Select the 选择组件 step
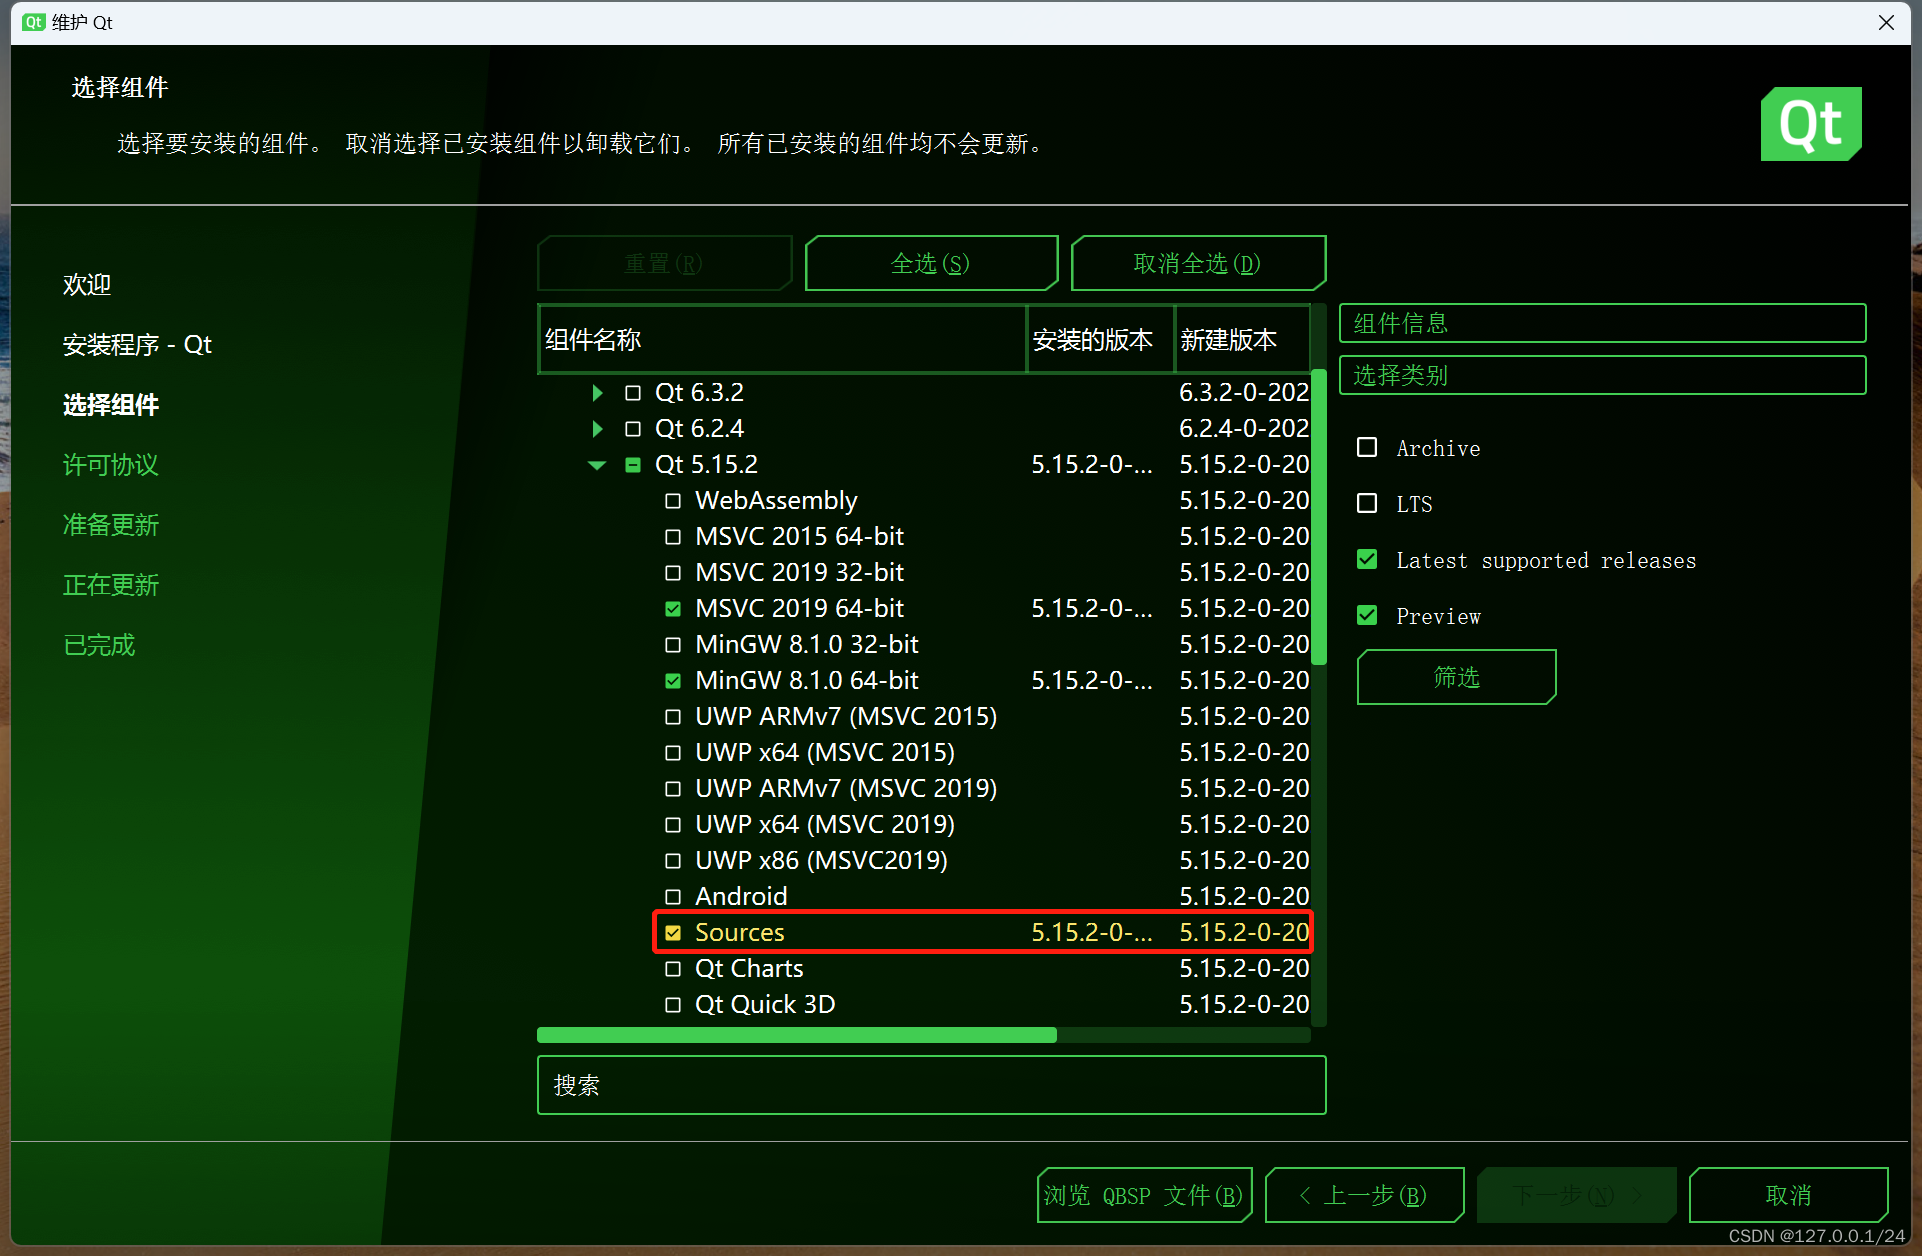This screenshot has height=1256, width=1922. [111, 405]
